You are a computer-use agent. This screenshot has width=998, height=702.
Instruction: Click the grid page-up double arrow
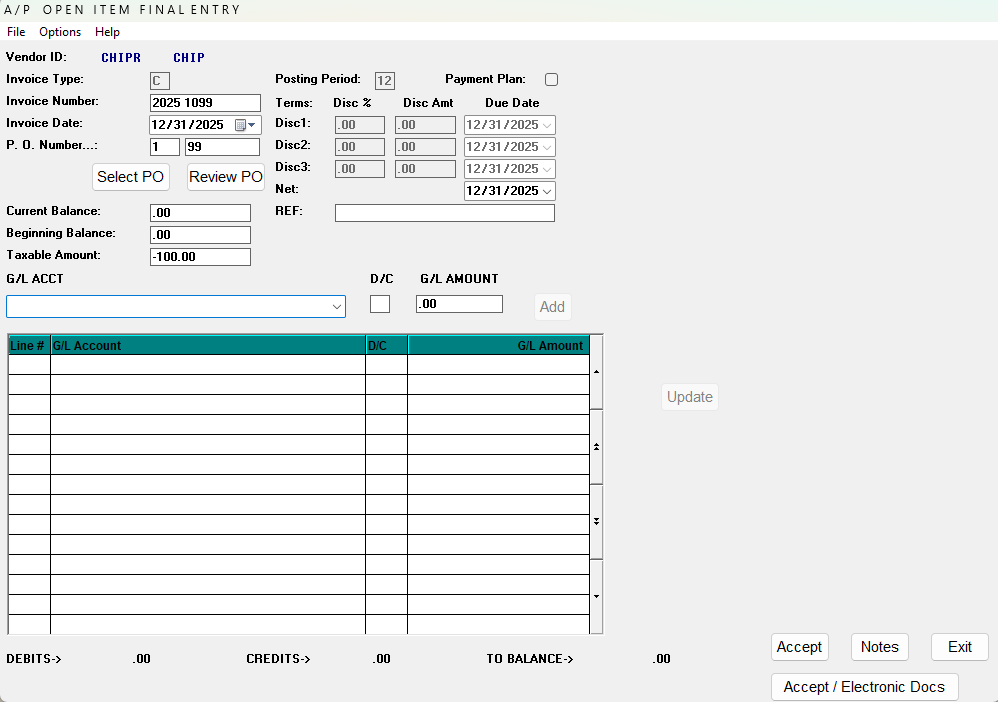(596, 447)
